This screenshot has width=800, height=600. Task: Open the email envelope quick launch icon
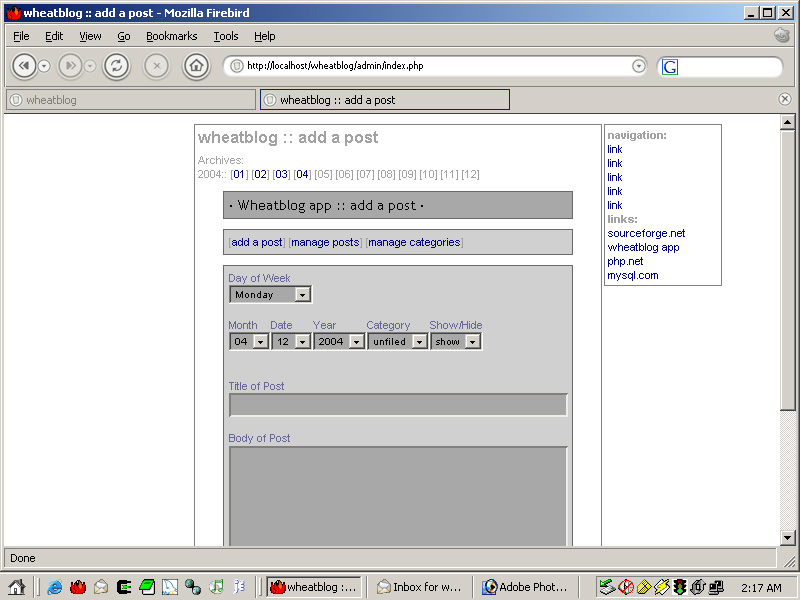coord(100,587)
